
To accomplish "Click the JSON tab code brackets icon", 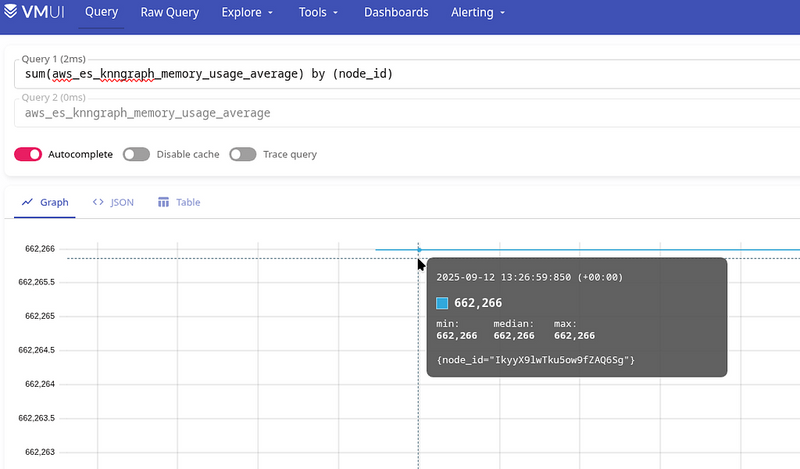I will [x=98, y=202].
